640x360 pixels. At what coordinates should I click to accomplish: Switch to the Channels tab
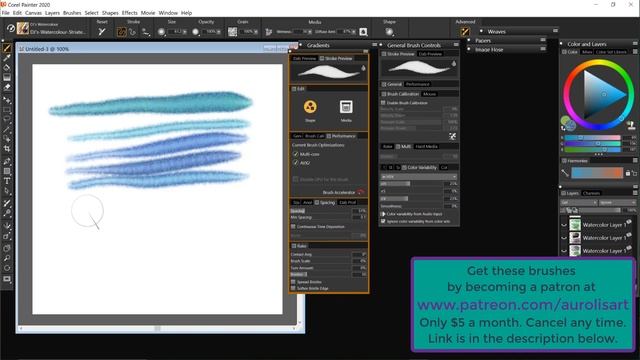click(x=591, y=193)
